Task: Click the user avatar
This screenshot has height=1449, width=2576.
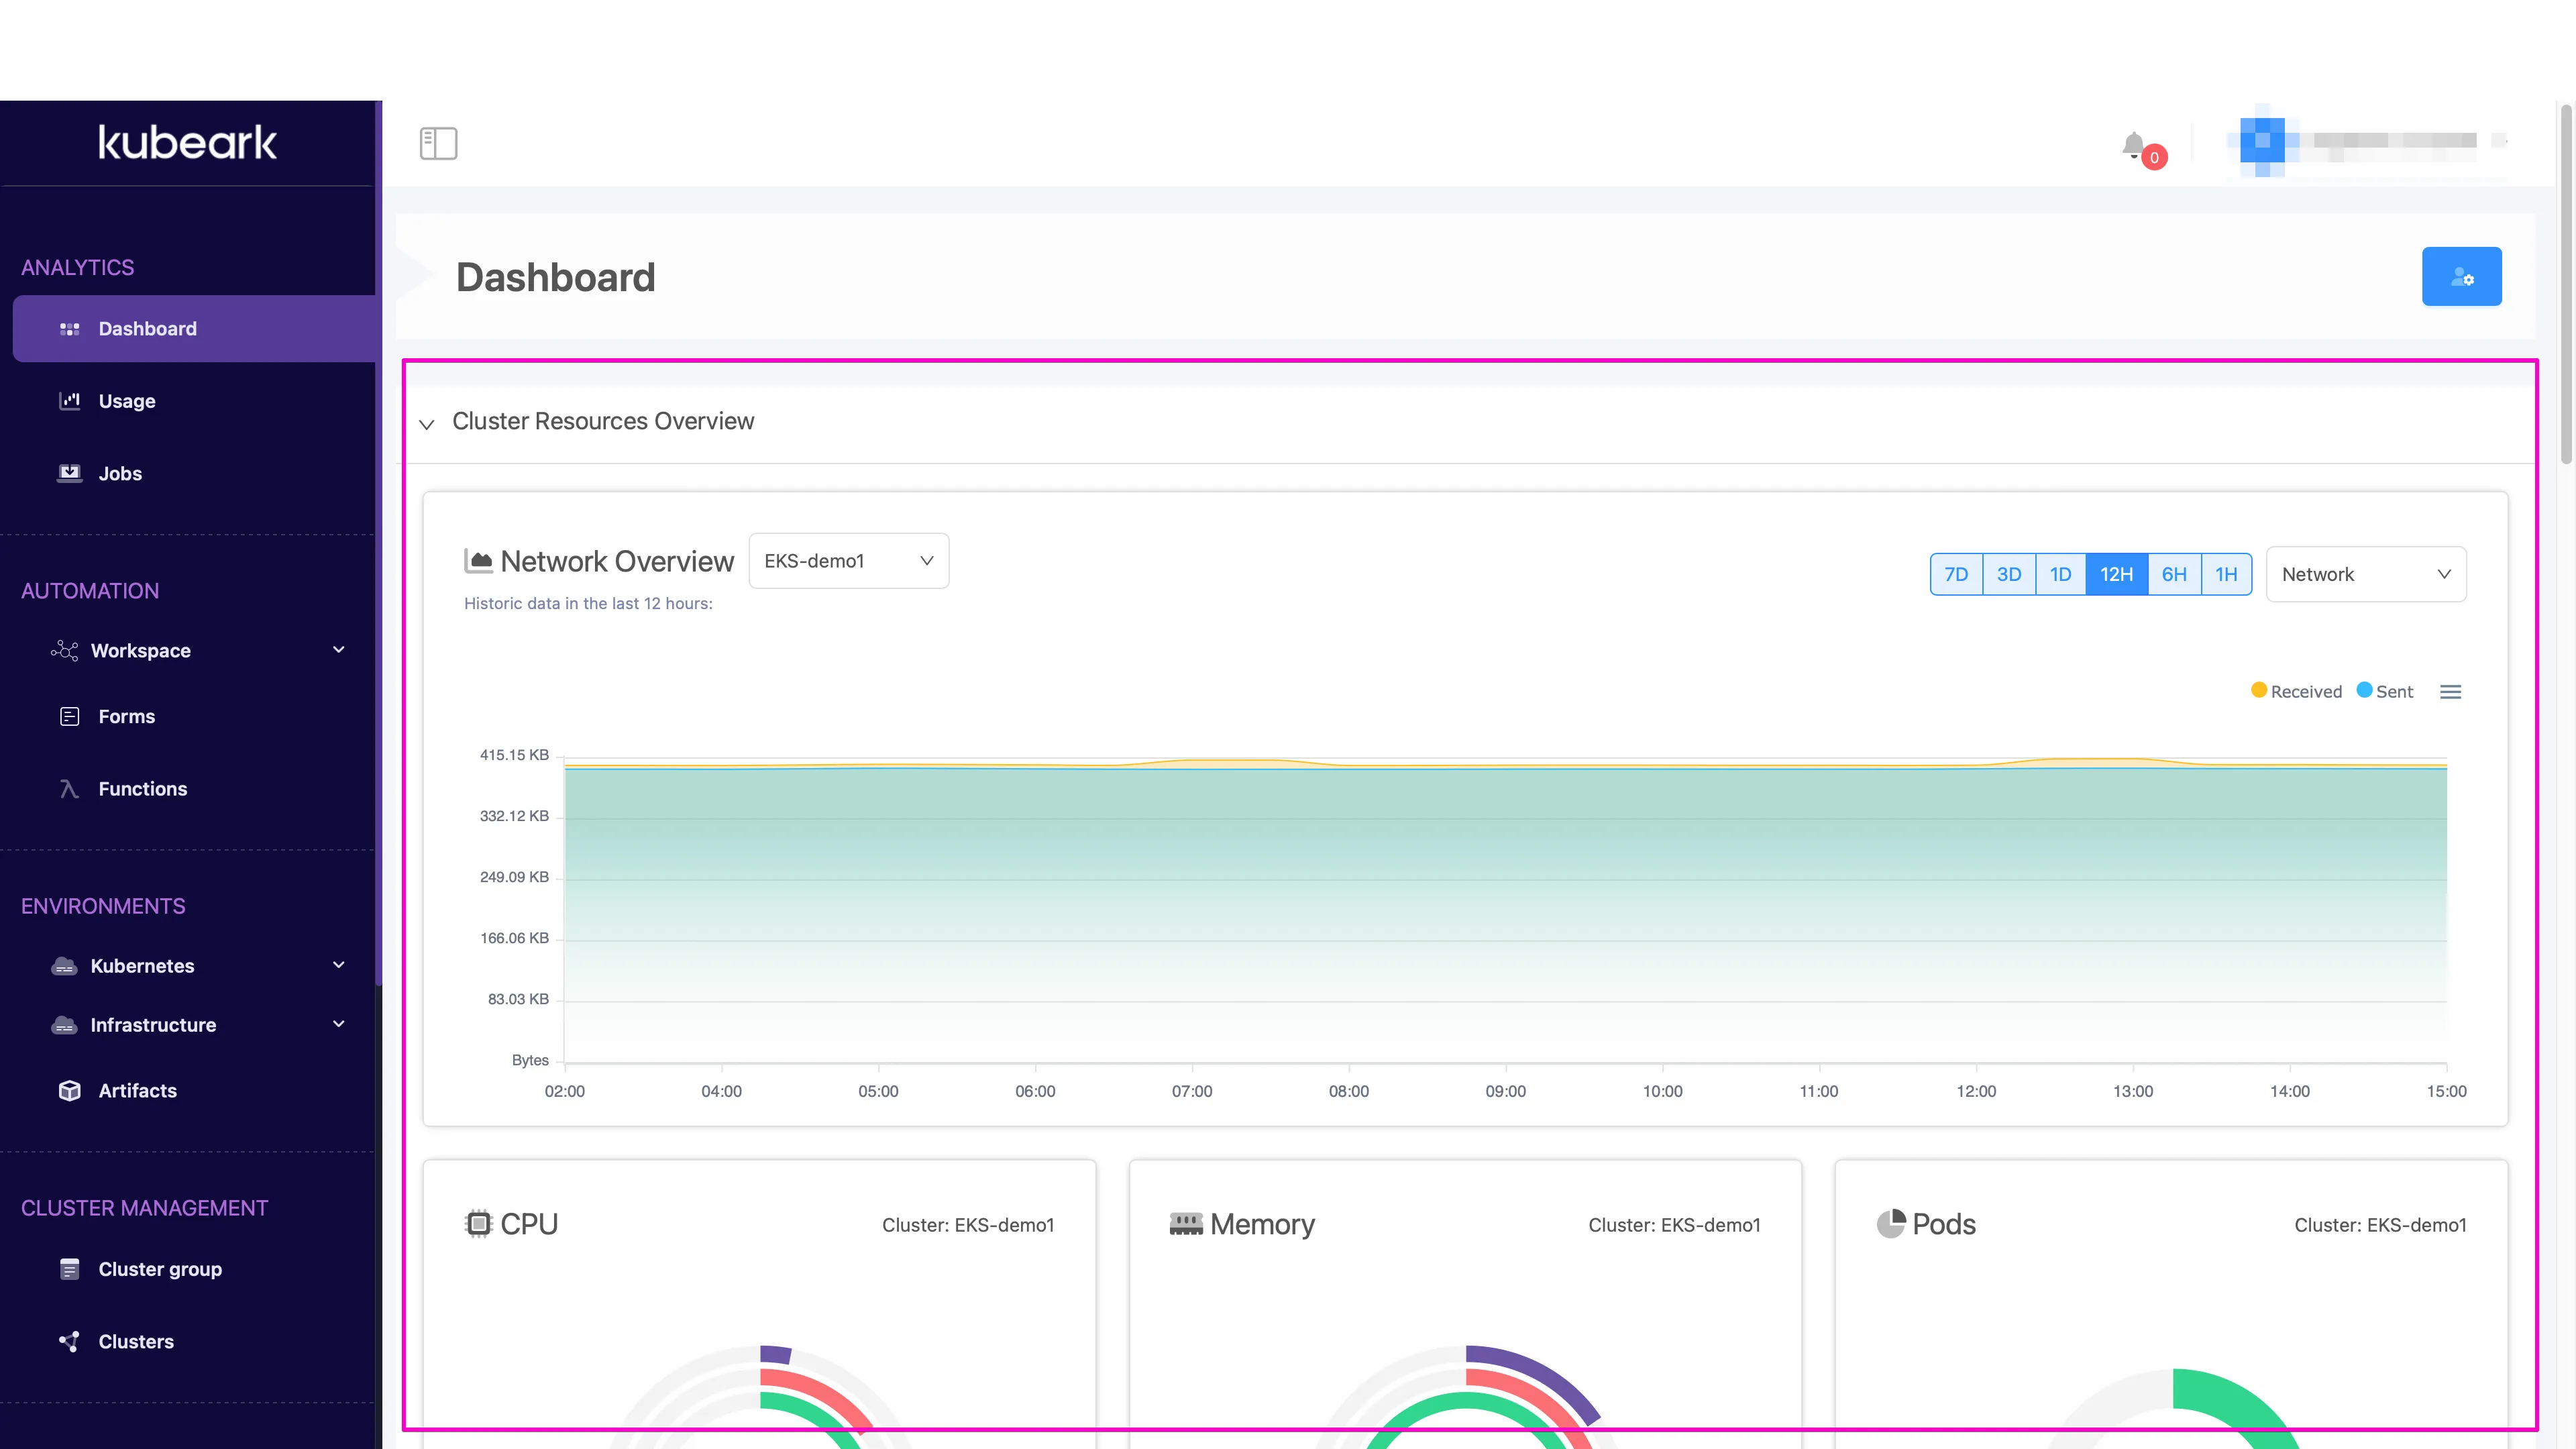Action: pos(2262,141)
